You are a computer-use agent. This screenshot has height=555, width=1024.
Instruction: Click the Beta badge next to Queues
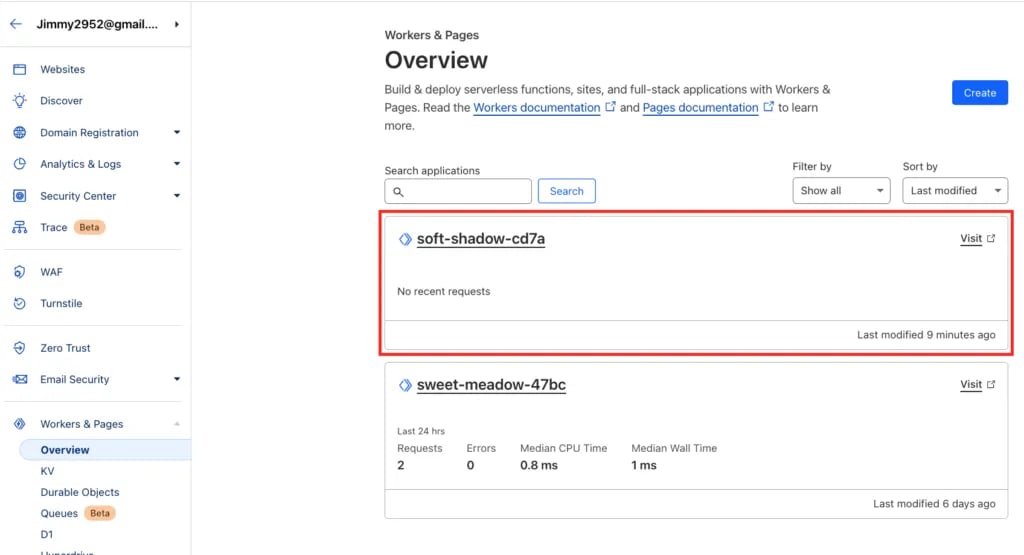click(100, 513)
